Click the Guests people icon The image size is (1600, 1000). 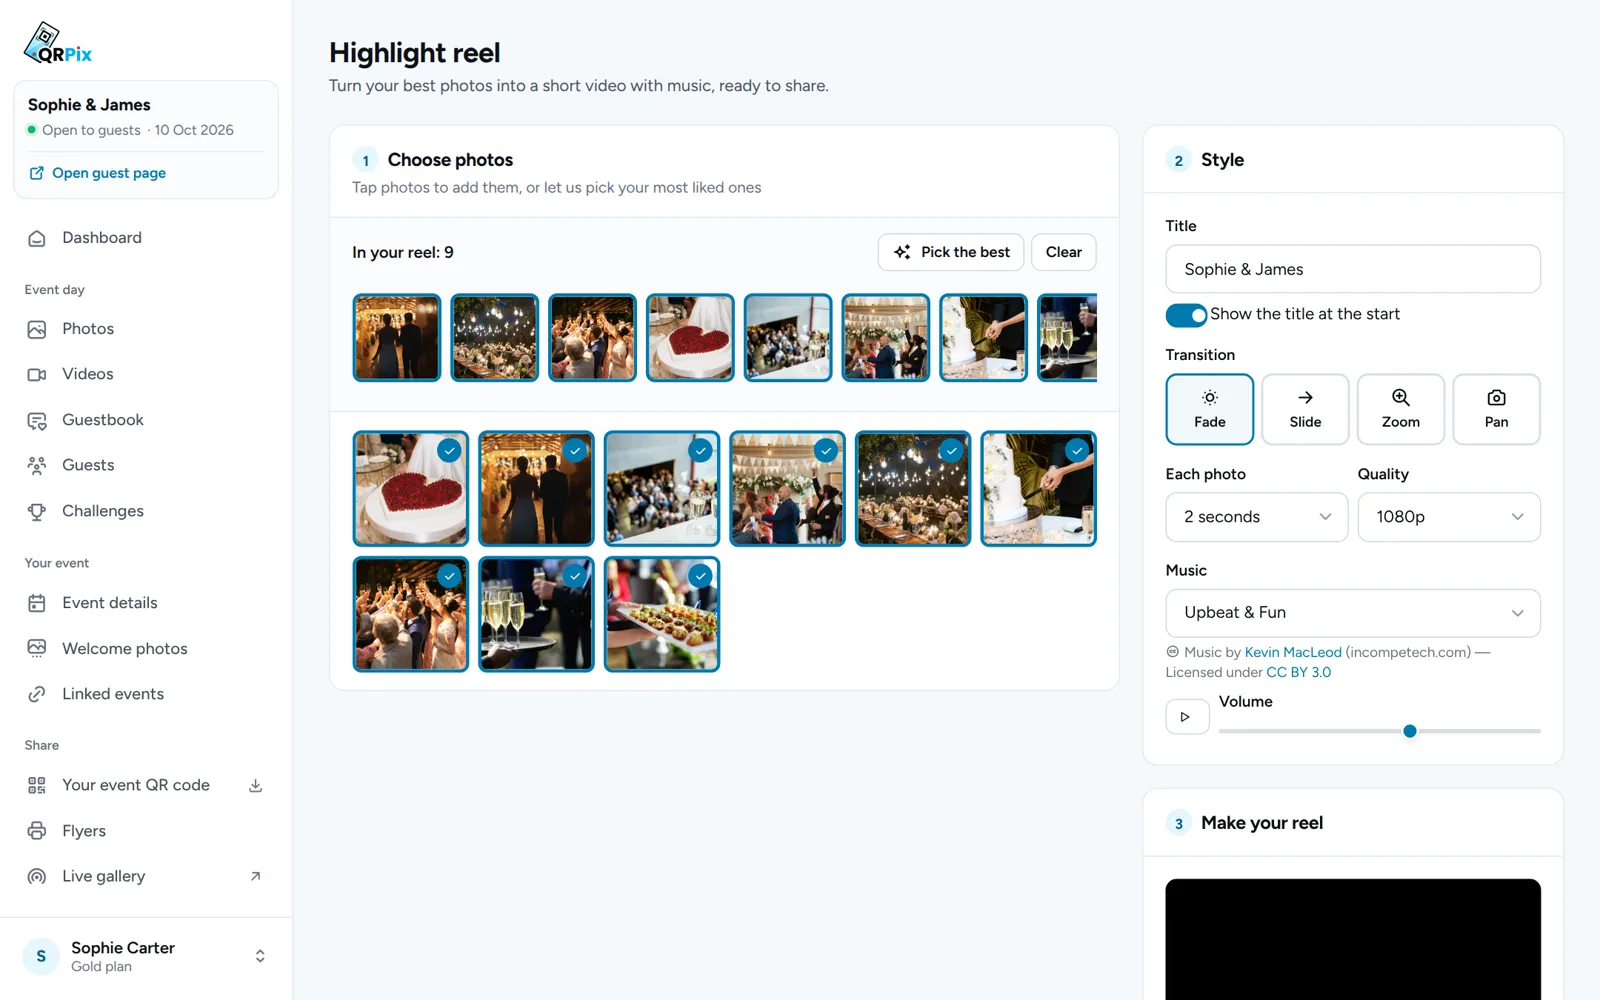coord(37,465)
